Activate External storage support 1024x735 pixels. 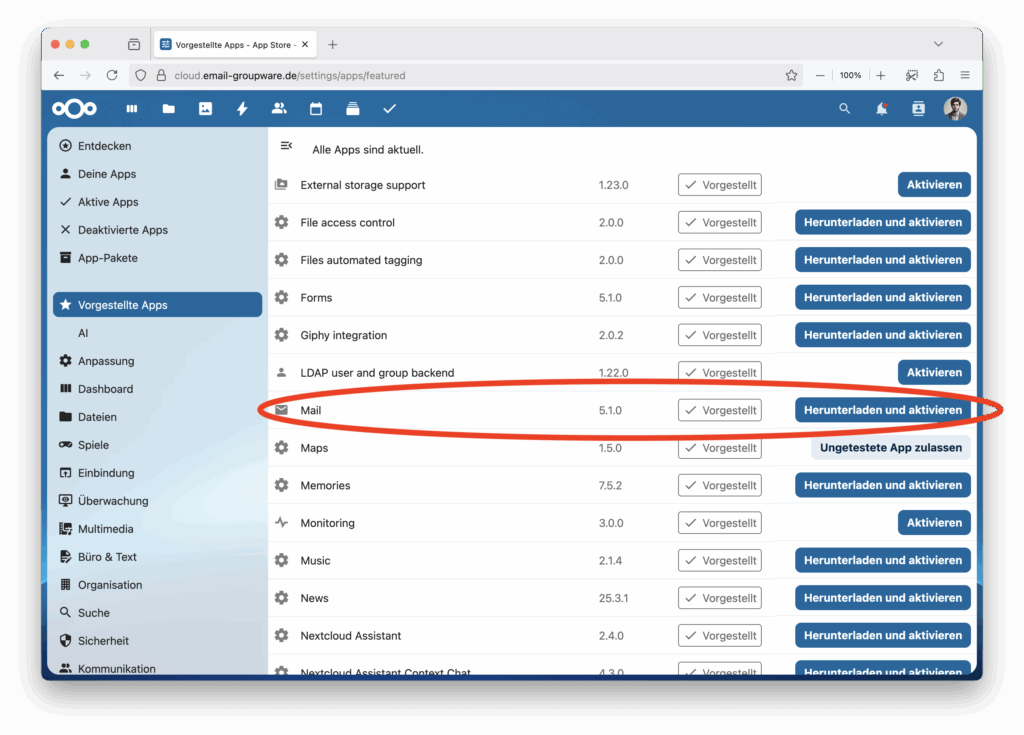point(934,185)
